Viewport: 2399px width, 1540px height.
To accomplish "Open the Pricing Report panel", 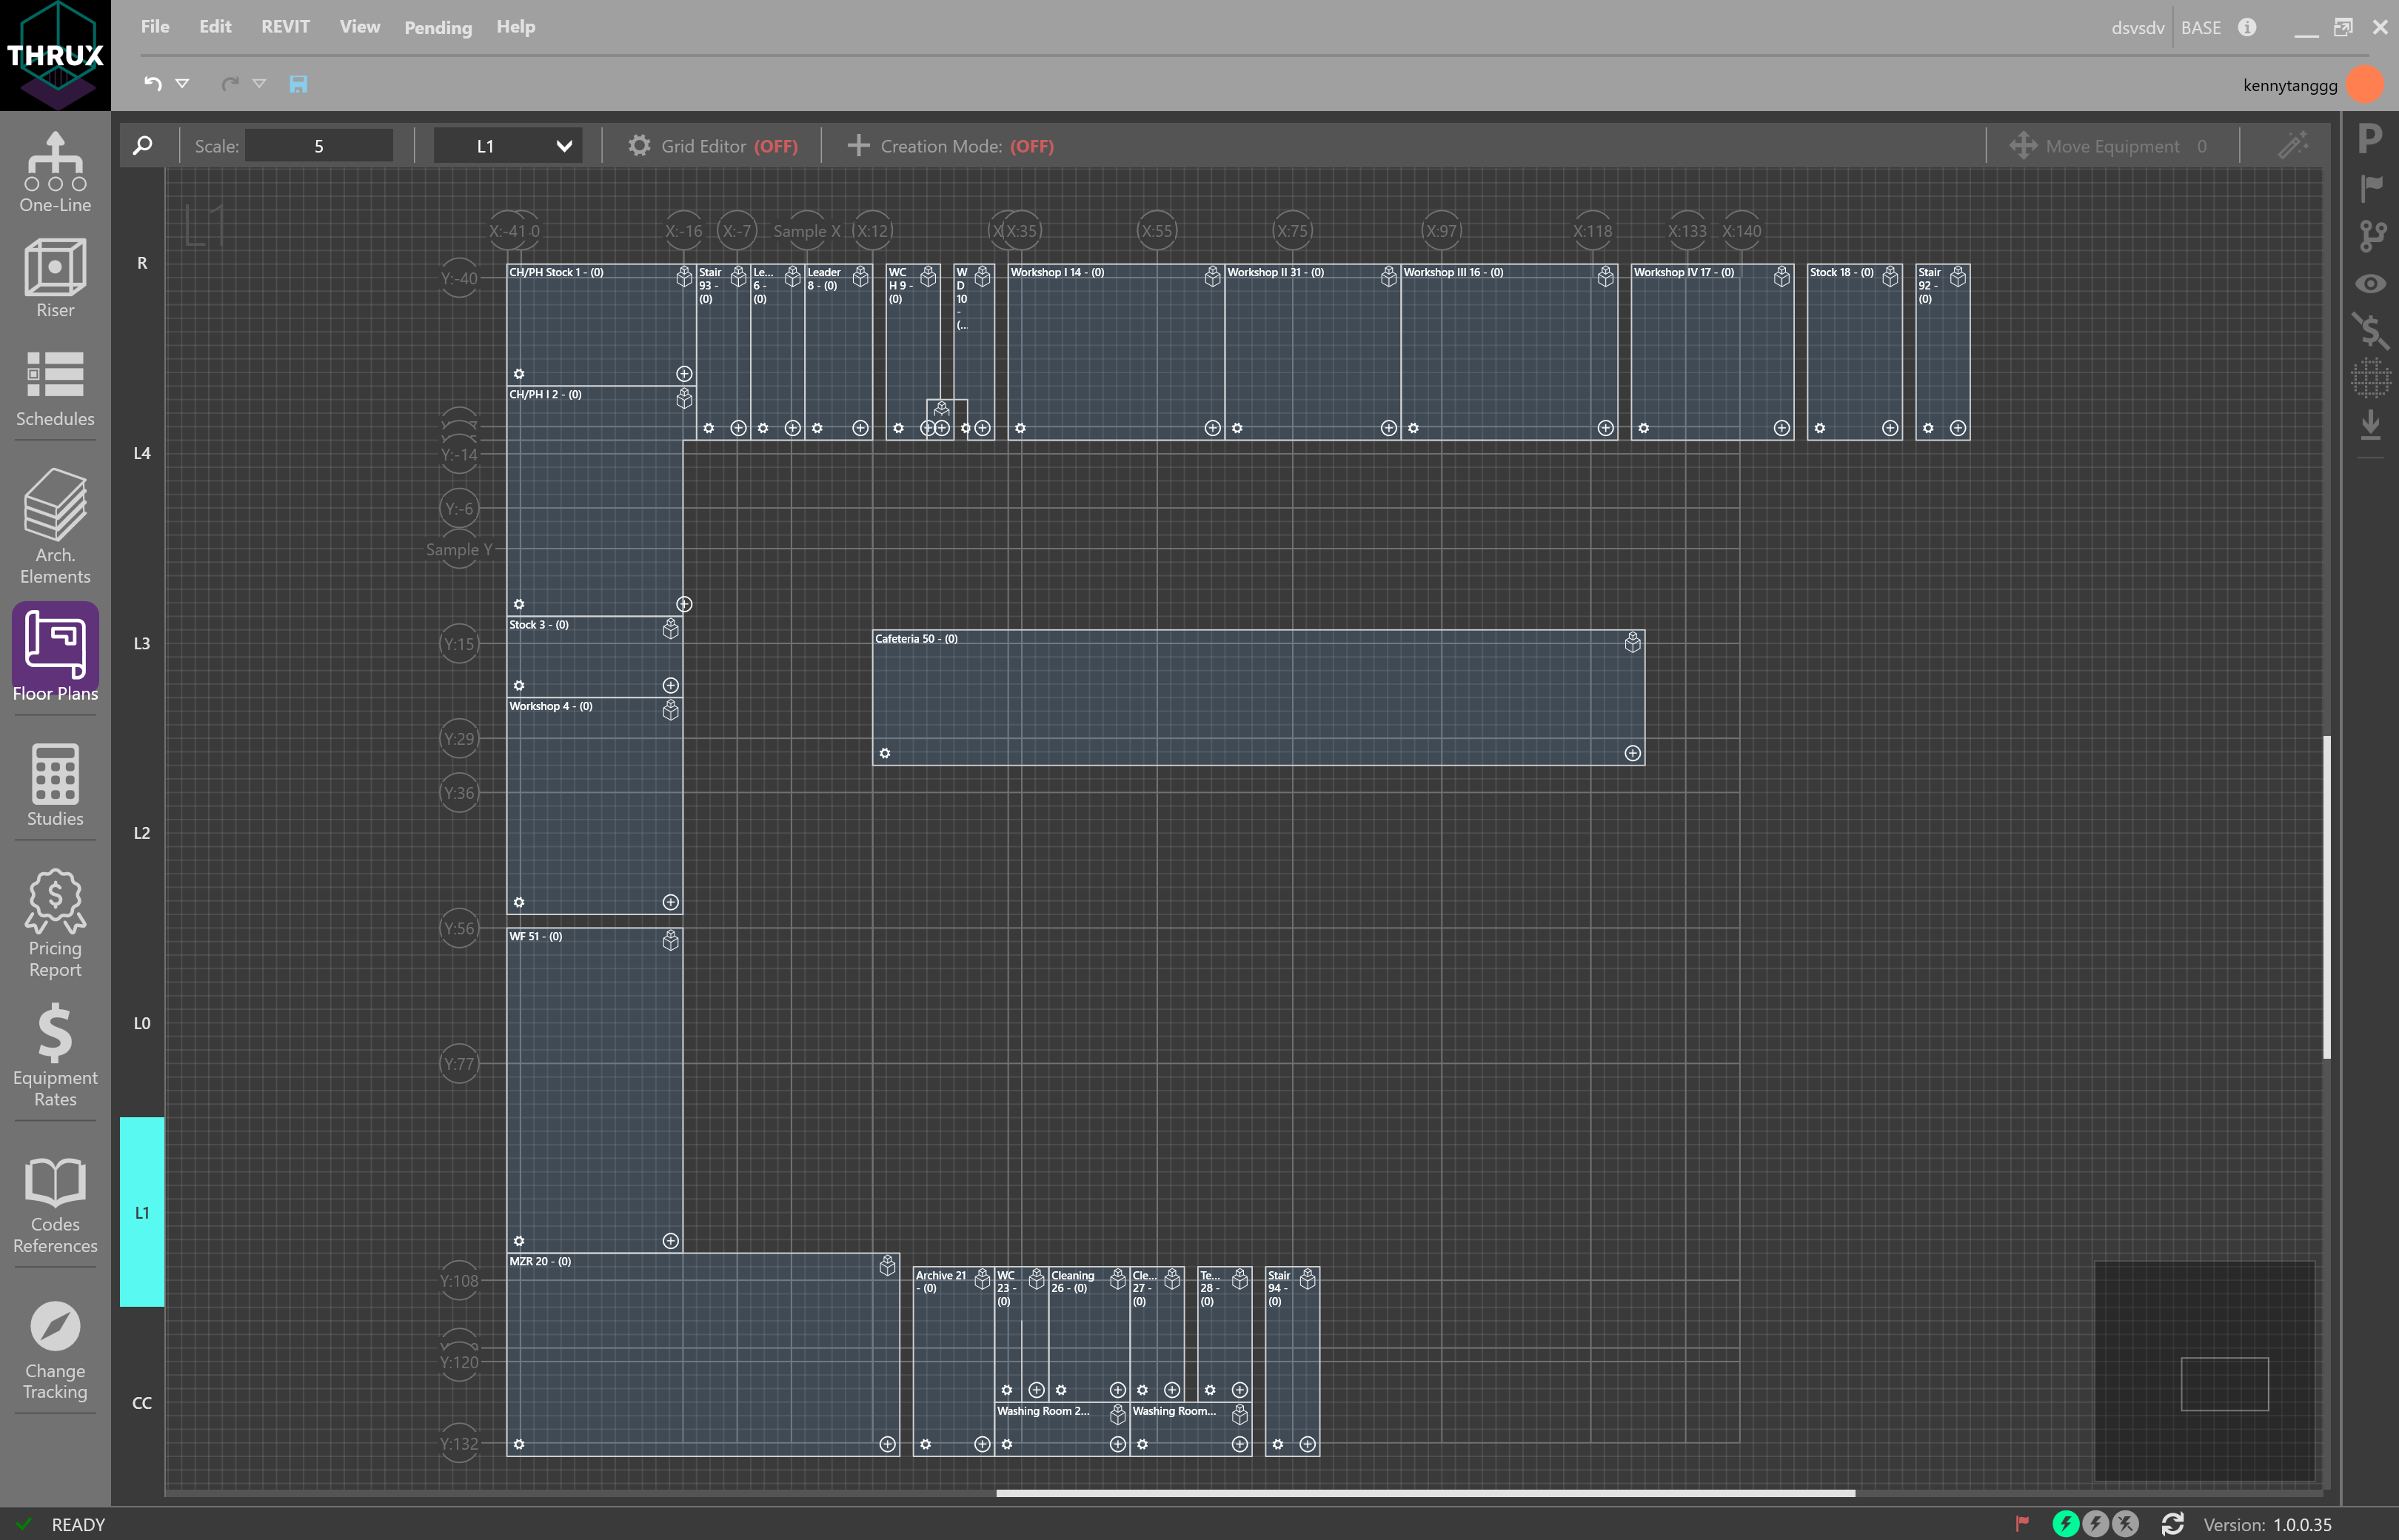I will pos(55,920).
